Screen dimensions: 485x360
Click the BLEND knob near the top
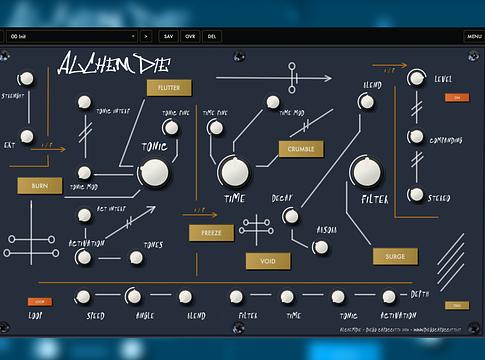point(367,102)
